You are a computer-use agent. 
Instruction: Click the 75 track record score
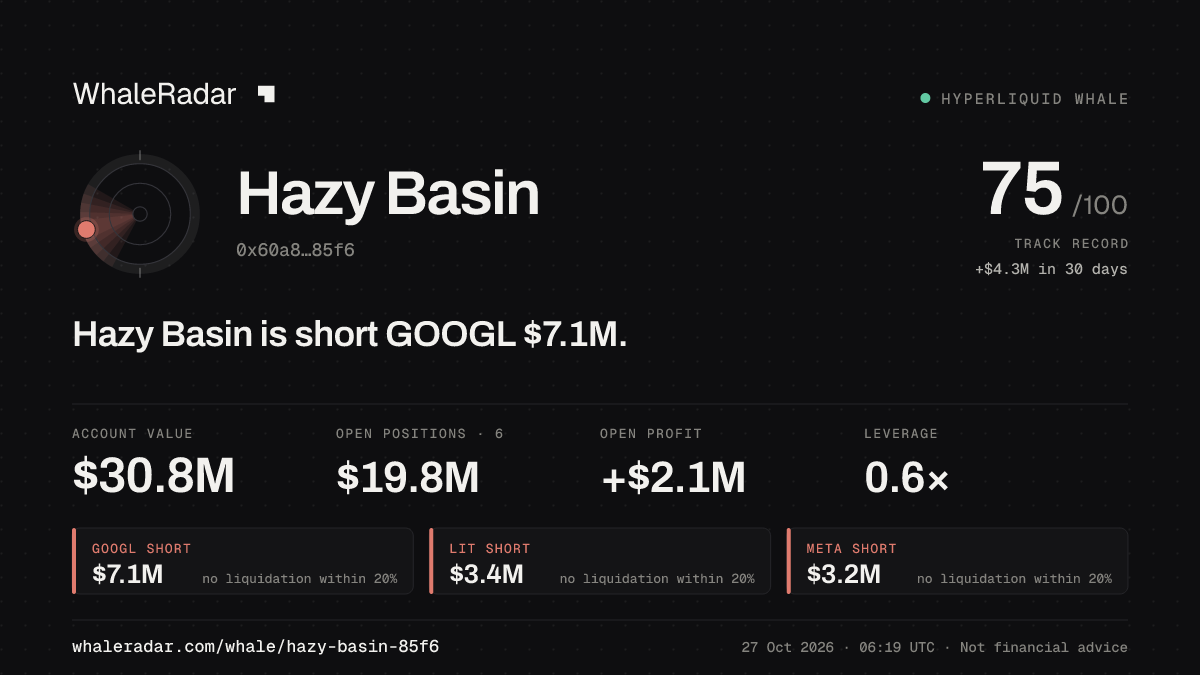pos(1021,189)
